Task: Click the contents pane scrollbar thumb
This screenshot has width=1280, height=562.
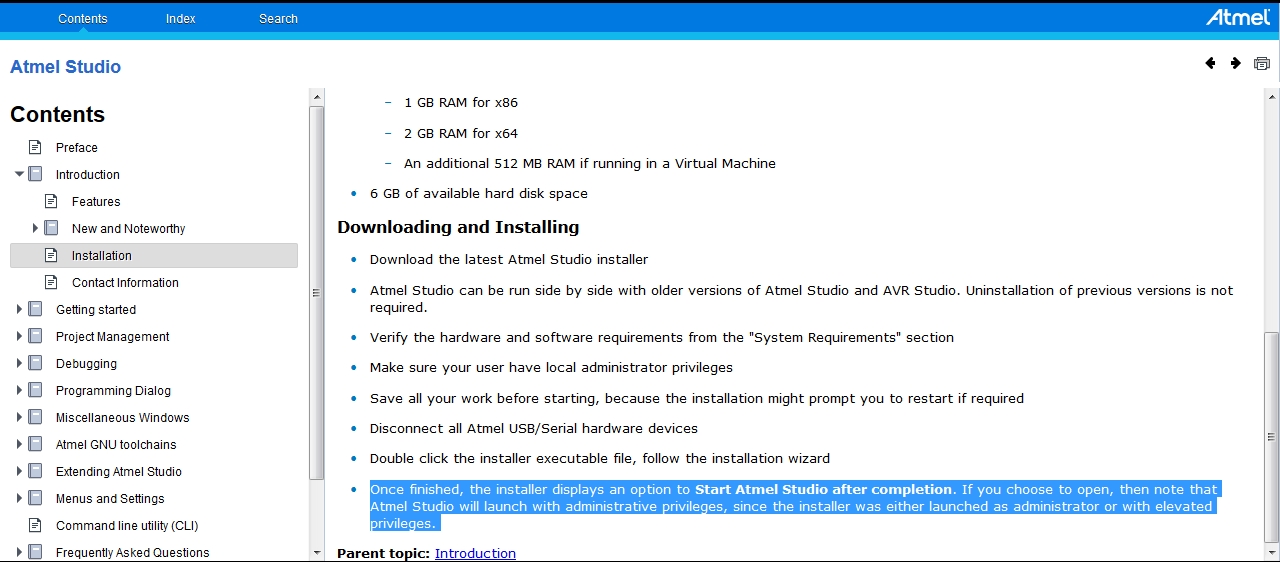Action: click(317, 292)
